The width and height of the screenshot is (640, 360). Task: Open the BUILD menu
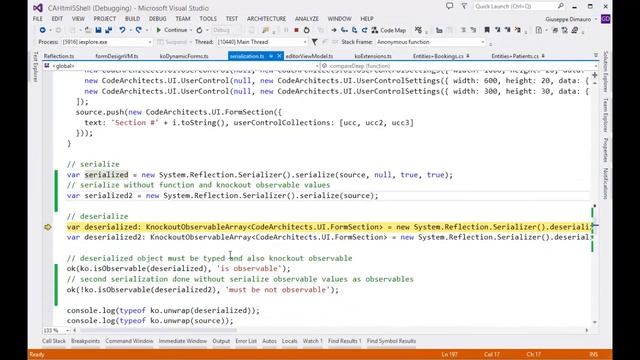[x=133, y=19]
